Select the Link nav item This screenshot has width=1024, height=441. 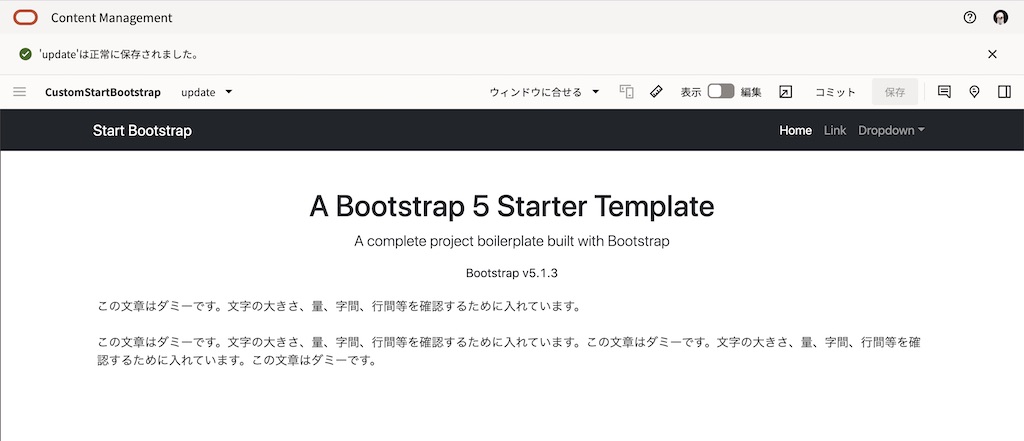pos(834,130)
